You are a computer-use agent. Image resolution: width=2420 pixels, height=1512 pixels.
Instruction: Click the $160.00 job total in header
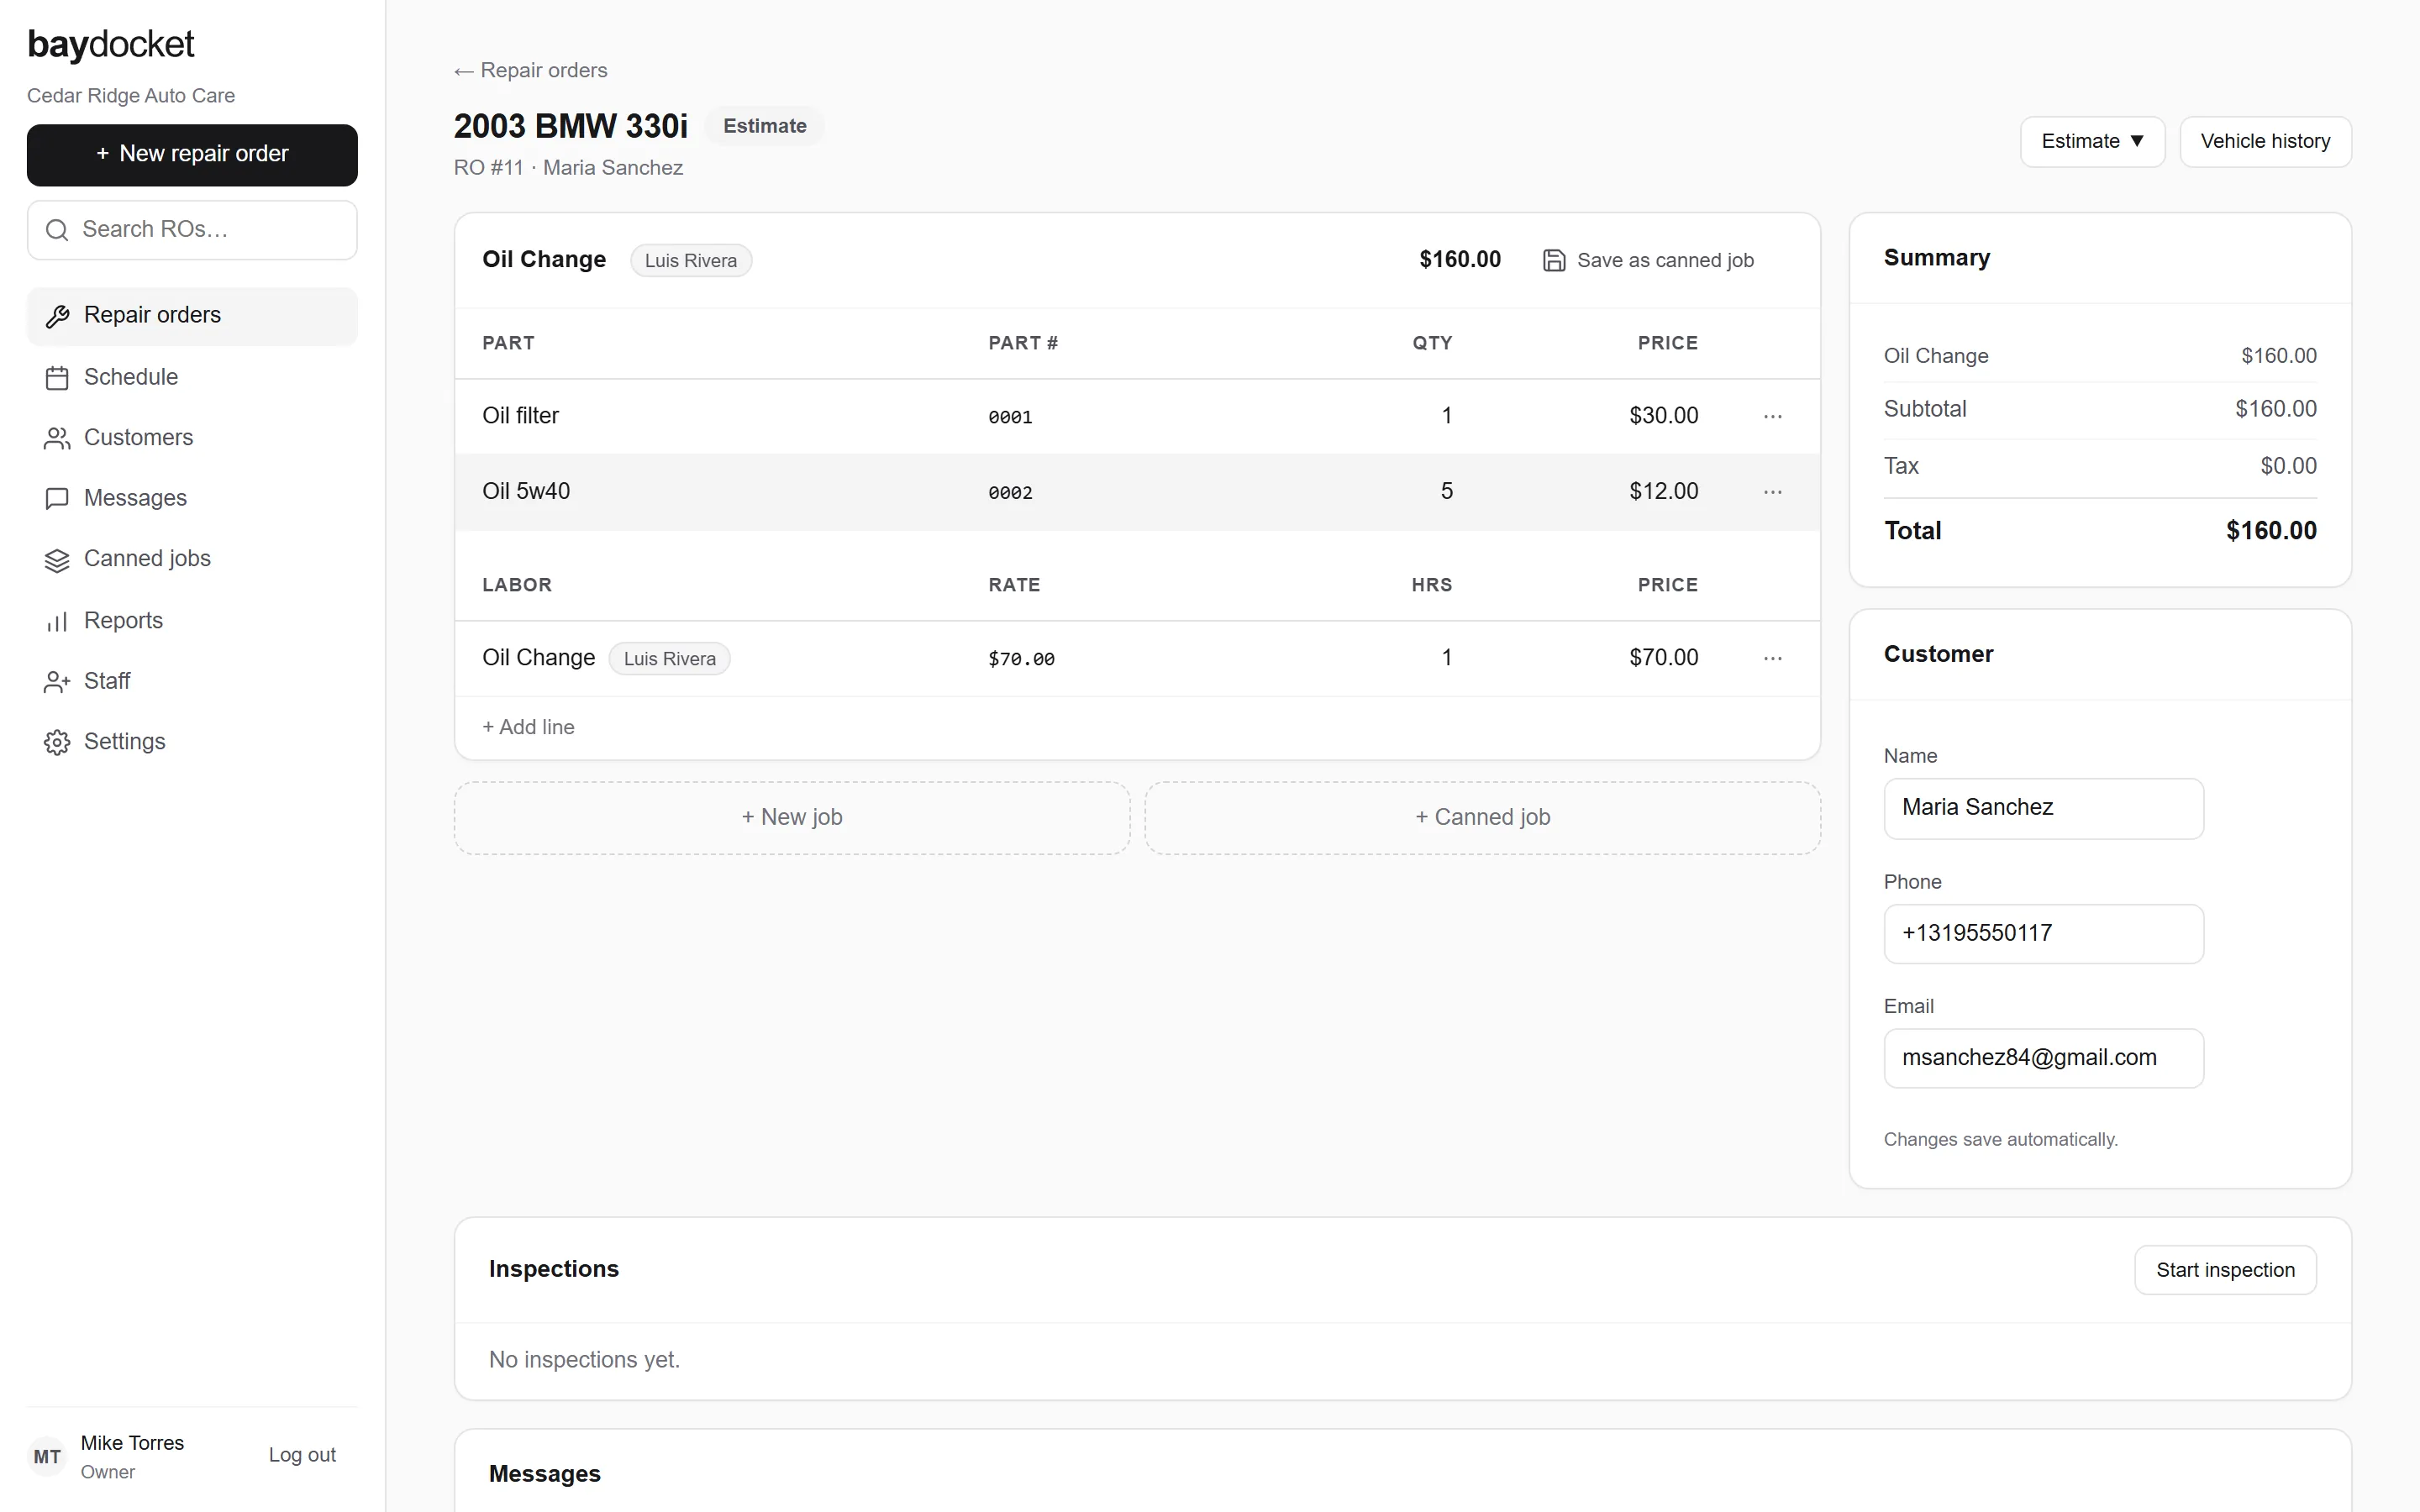(x=1460, y=260)
